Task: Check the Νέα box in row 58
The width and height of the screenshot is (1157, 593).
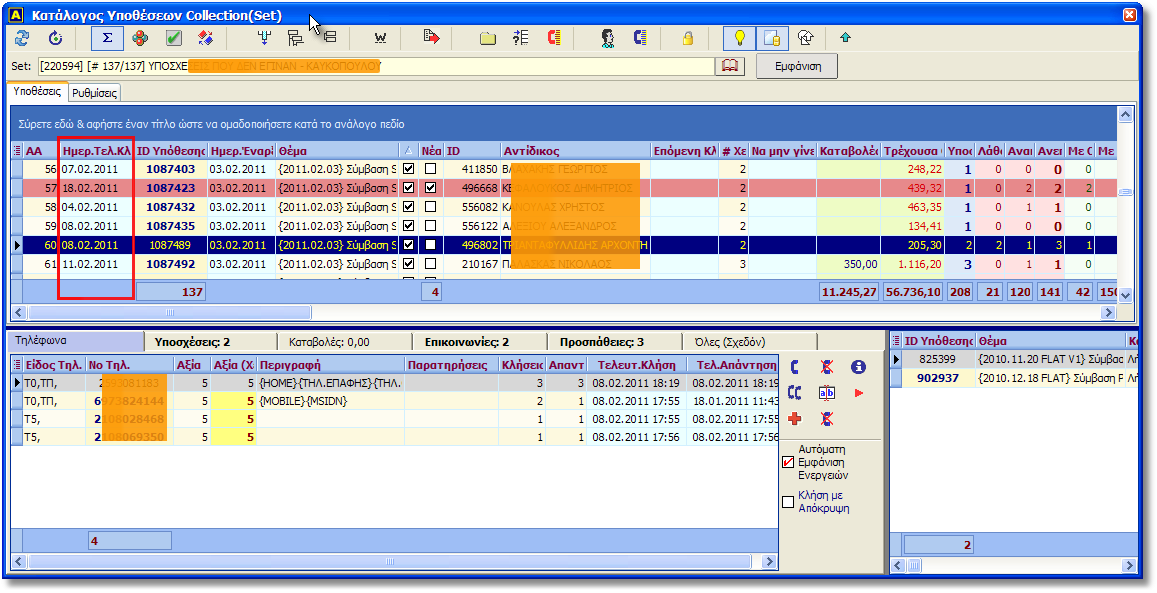Action: pos(431,207)
